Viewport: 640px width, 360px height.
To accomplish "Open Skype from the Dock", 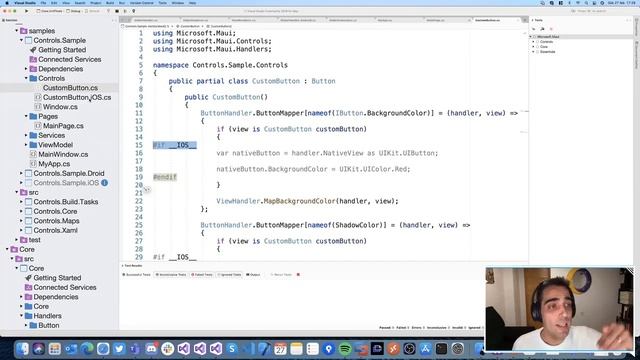I will [x=232, y=349].
